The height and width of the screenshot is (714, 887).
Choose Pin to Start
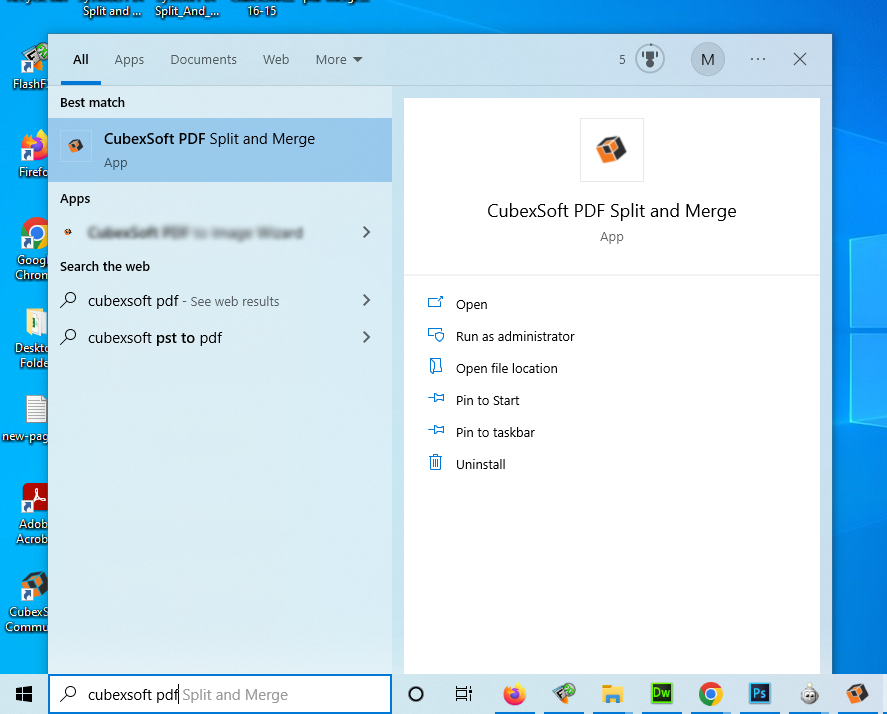click(x=488, y=401)
